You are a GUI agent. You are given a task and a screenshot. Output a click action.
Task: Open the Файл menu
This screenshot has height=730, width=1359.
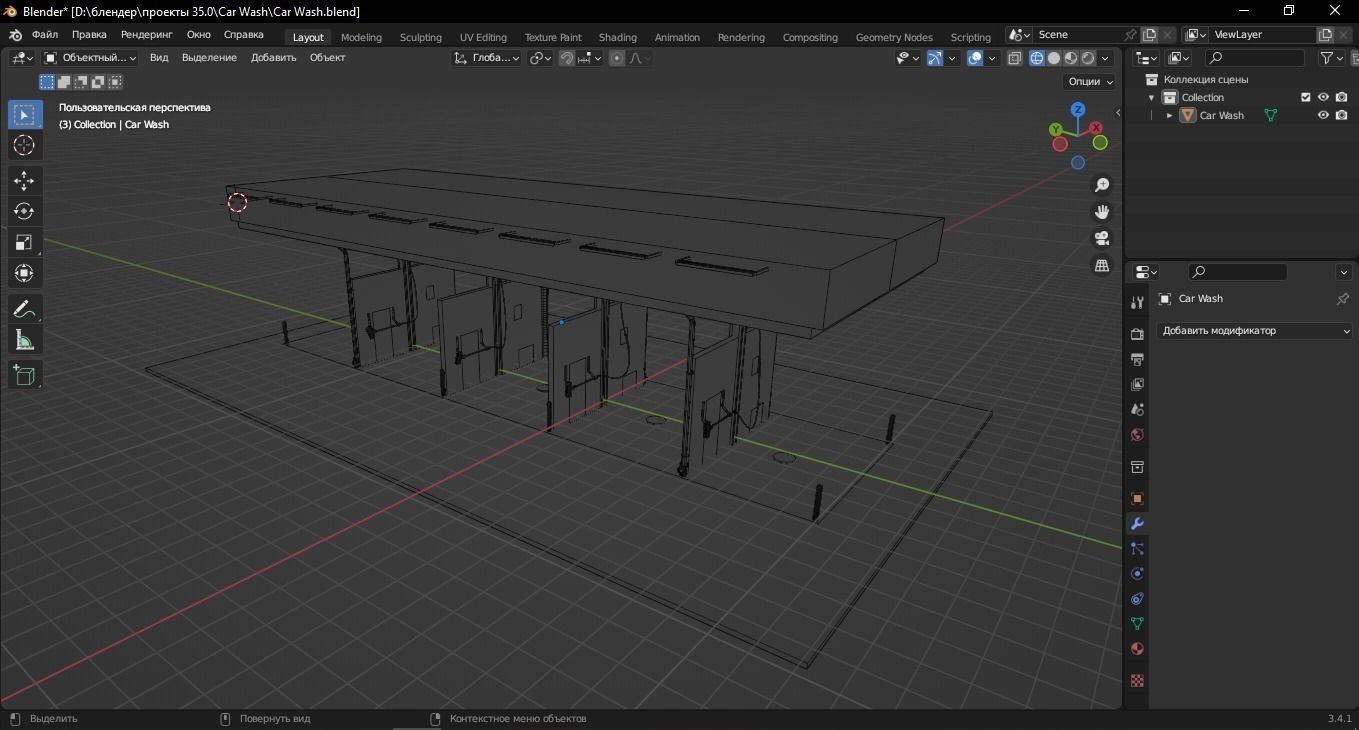pyautogui.click(x=45, y=35)
